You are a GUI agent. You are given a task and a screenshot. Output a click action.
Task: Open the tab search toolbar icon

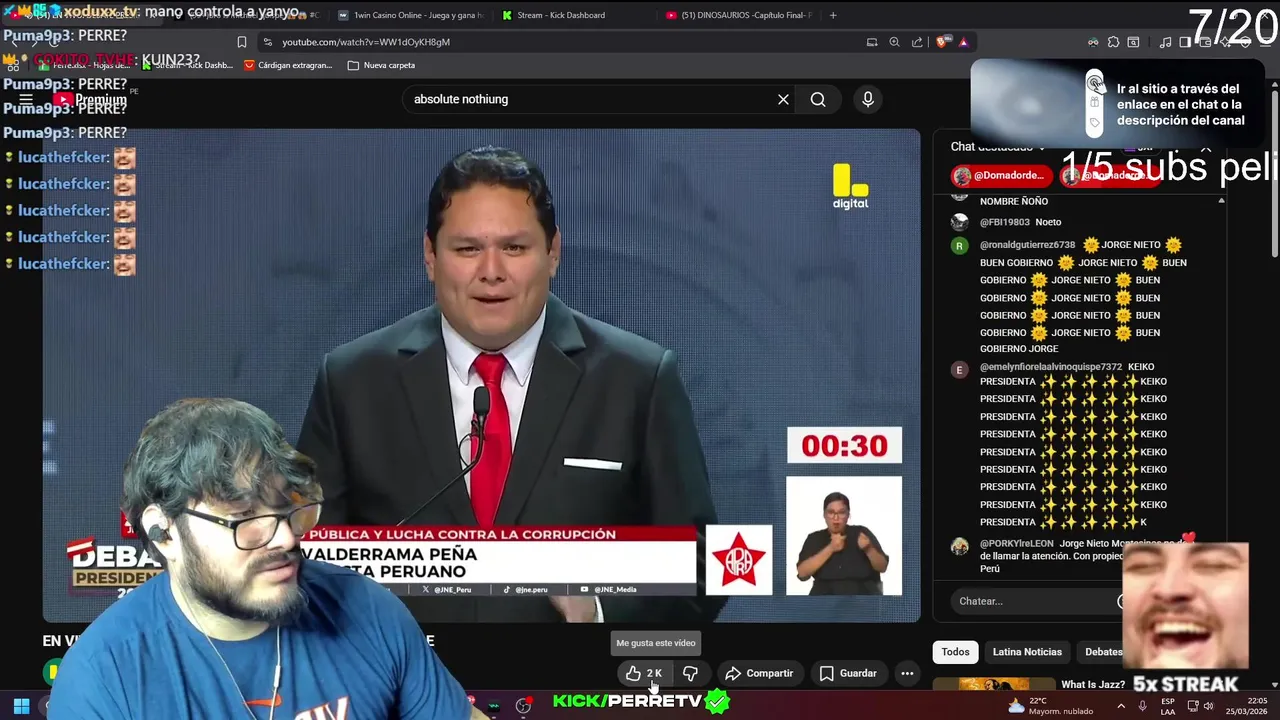1133,42
